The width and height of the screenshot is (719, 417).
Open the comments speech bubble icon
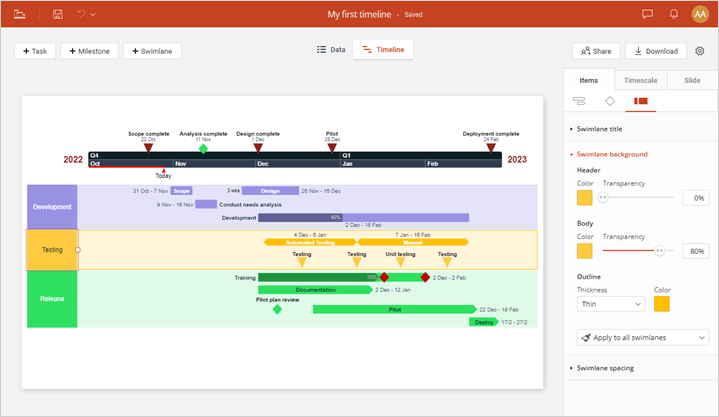(647, 14)
